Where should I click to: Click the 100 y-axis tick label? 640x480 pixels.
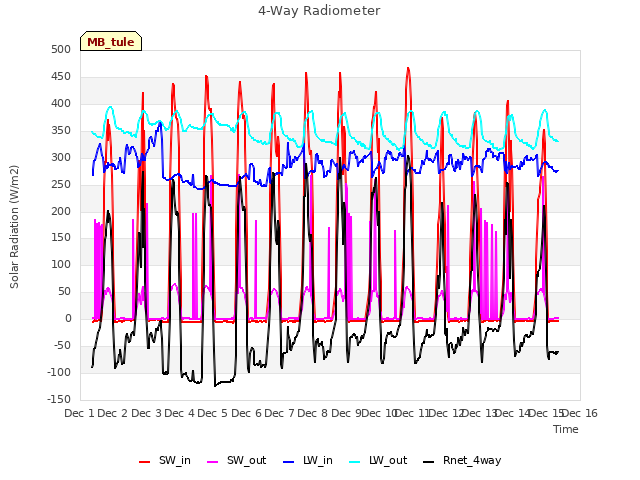click(x=61, y=264)
